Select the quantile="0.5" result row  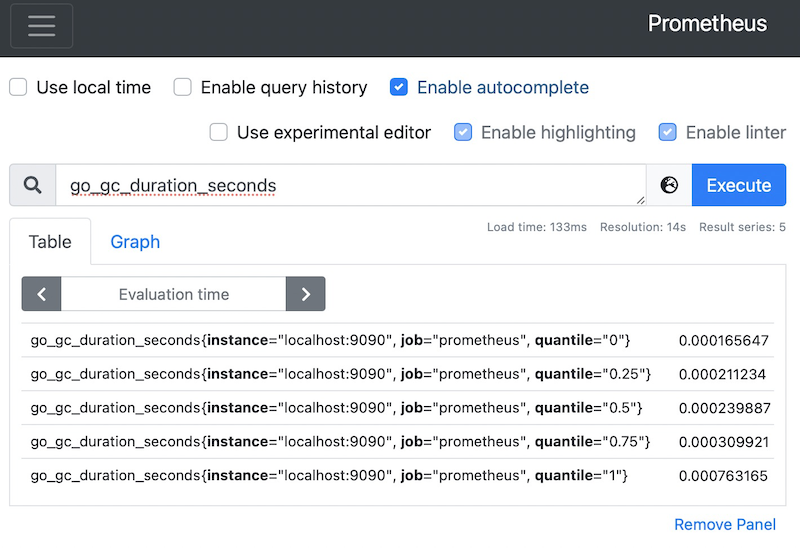[x=397, y=408]
